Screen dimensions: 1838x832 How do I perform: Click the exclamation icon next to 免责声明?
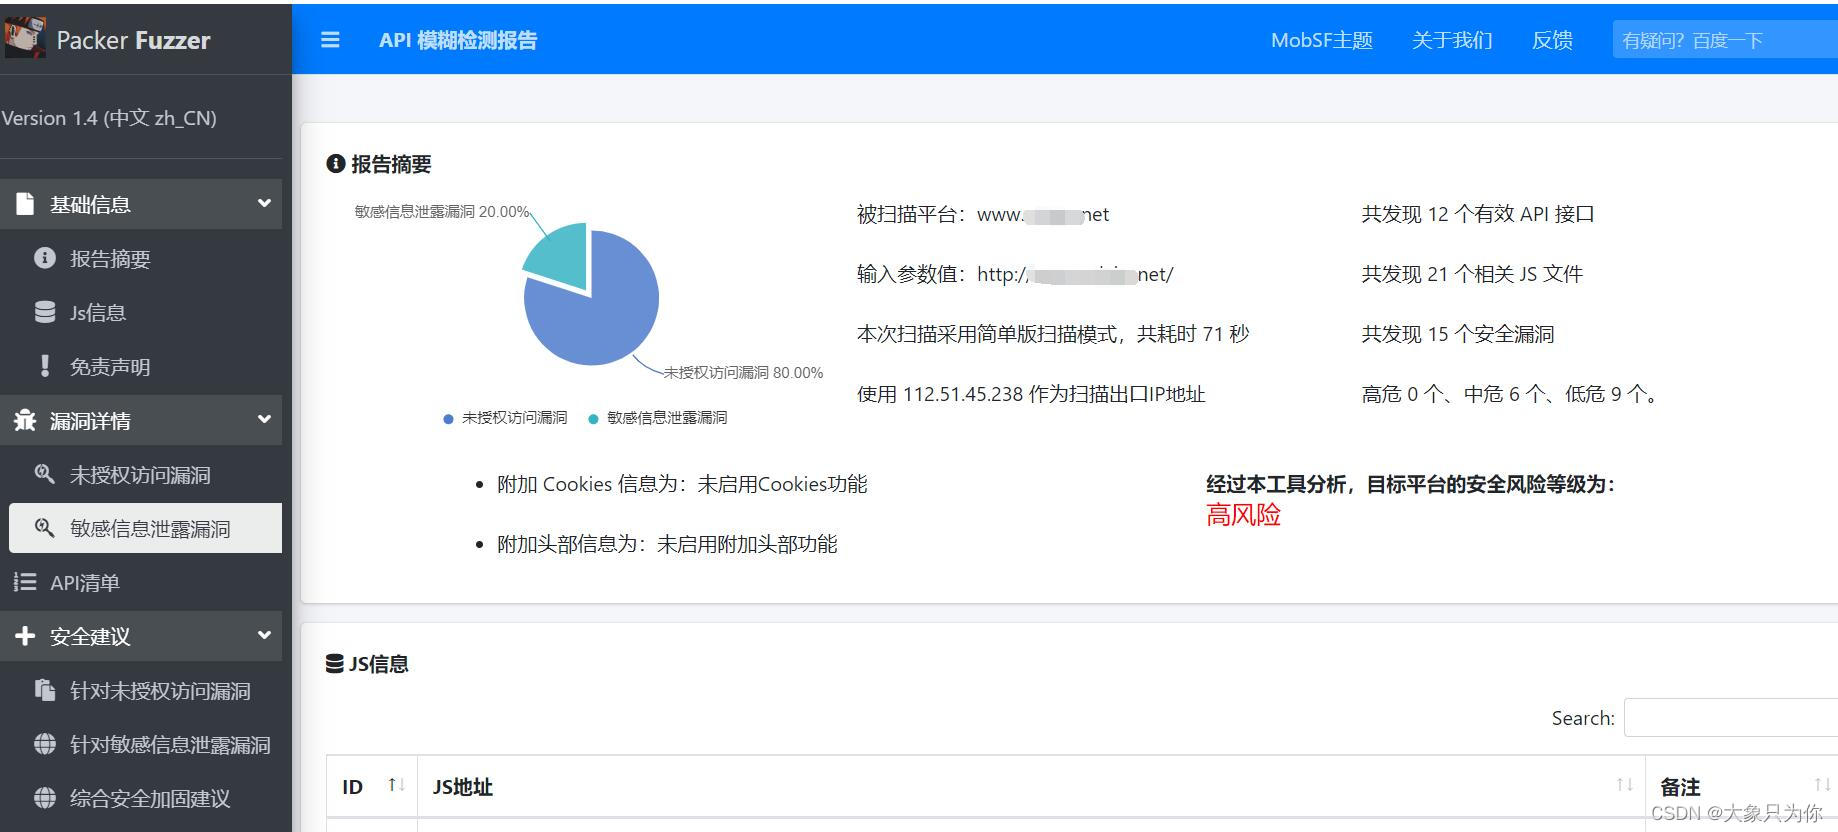tap(45, 366)
